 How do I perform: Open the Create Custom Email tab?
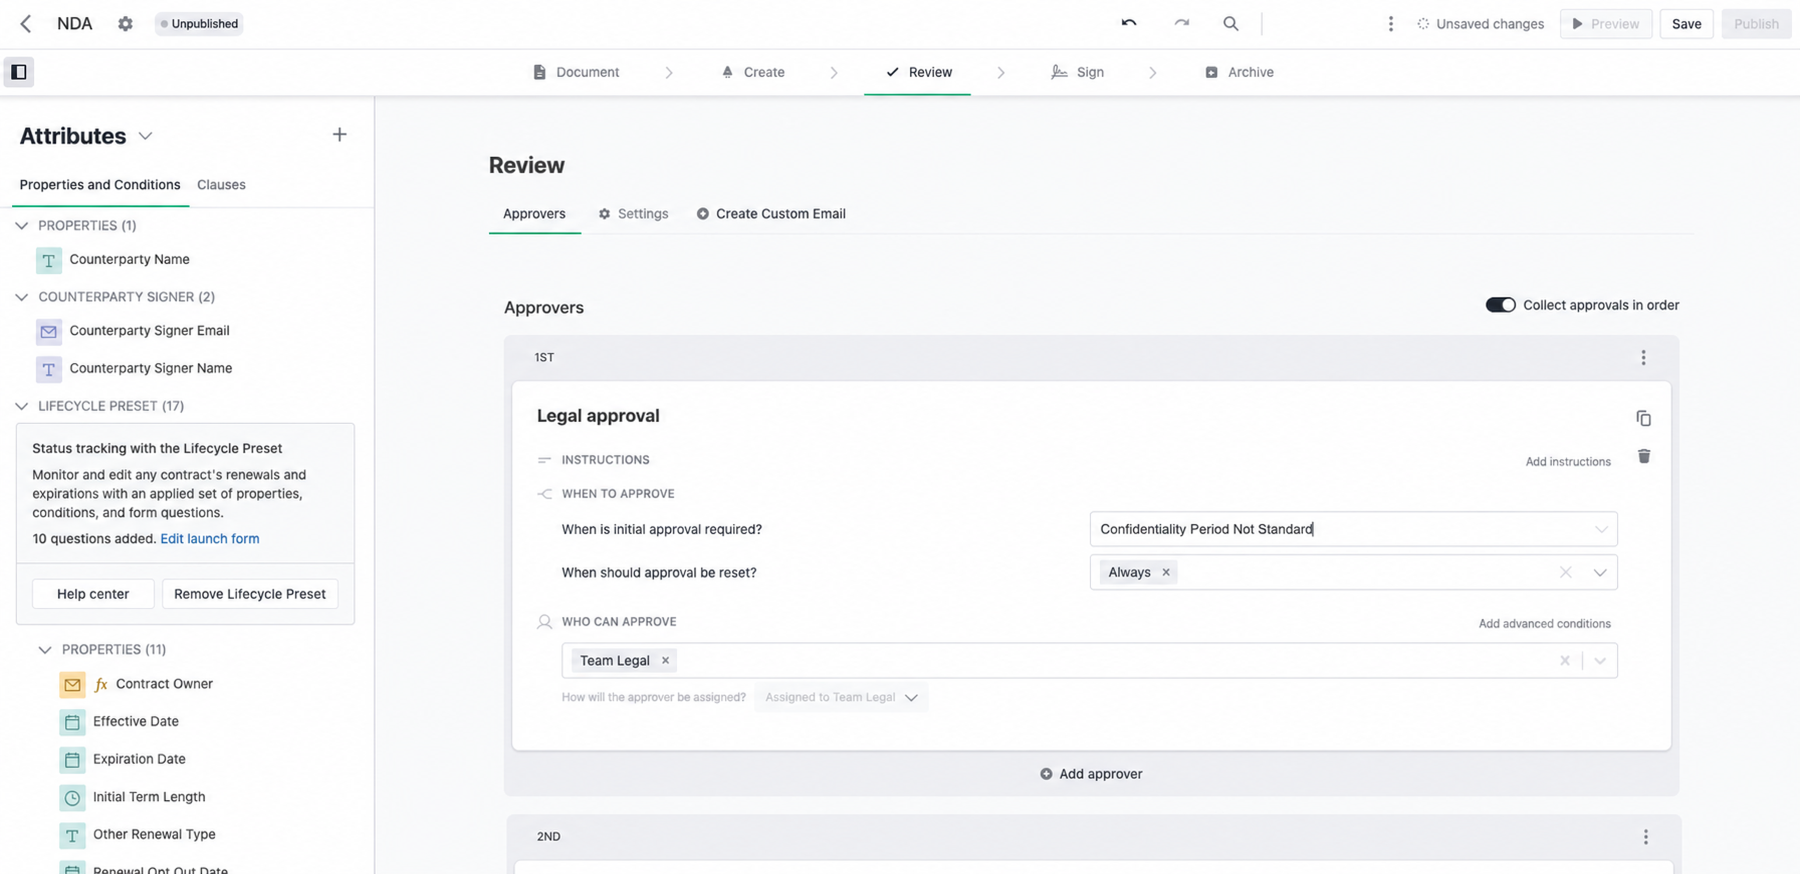coord(771,214)
